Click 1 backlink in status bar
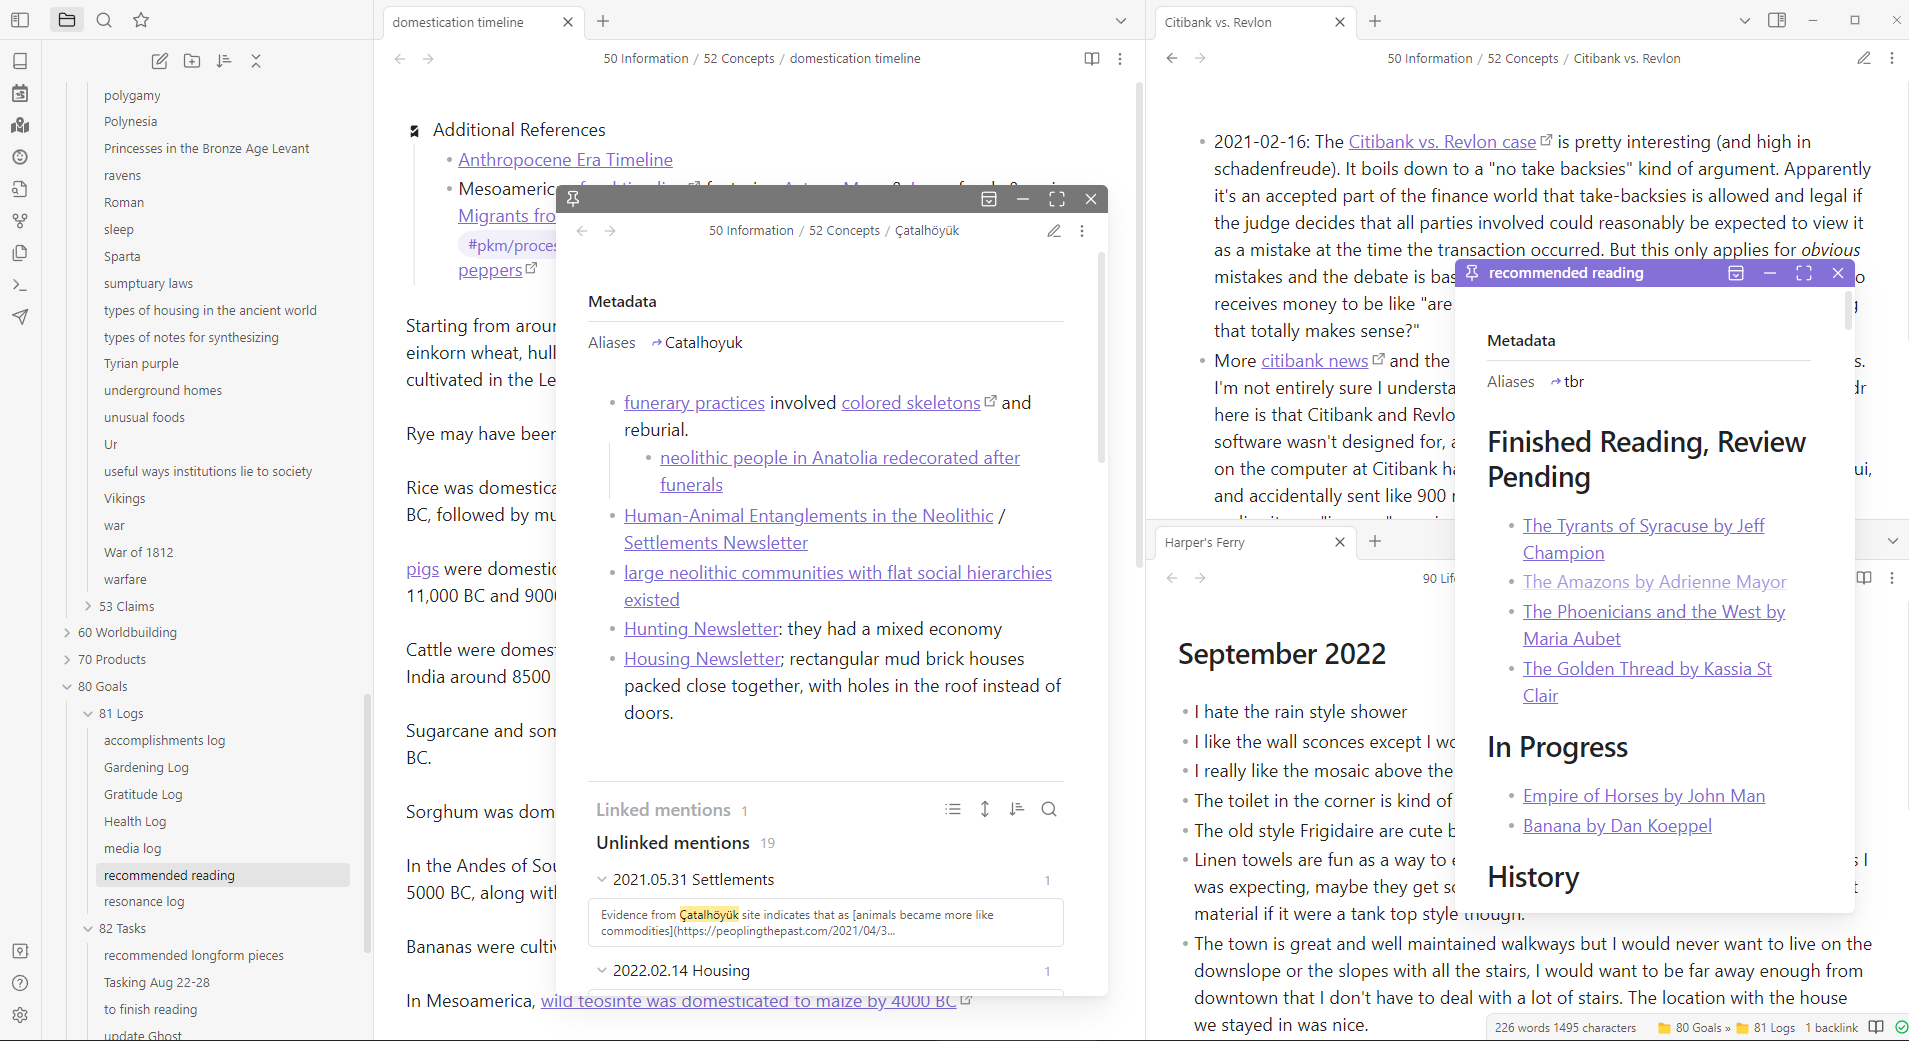This screenshot has height=1041, width=1909. [x=1831, y=1027]
